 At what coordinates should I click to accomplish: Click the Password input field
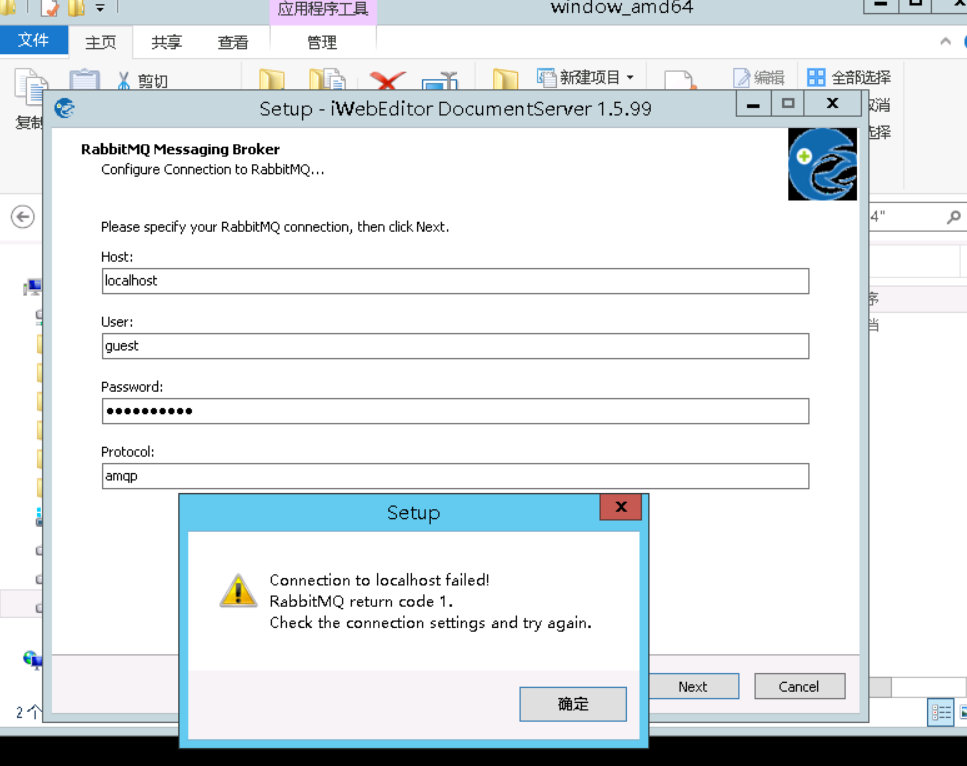[455, 411]
